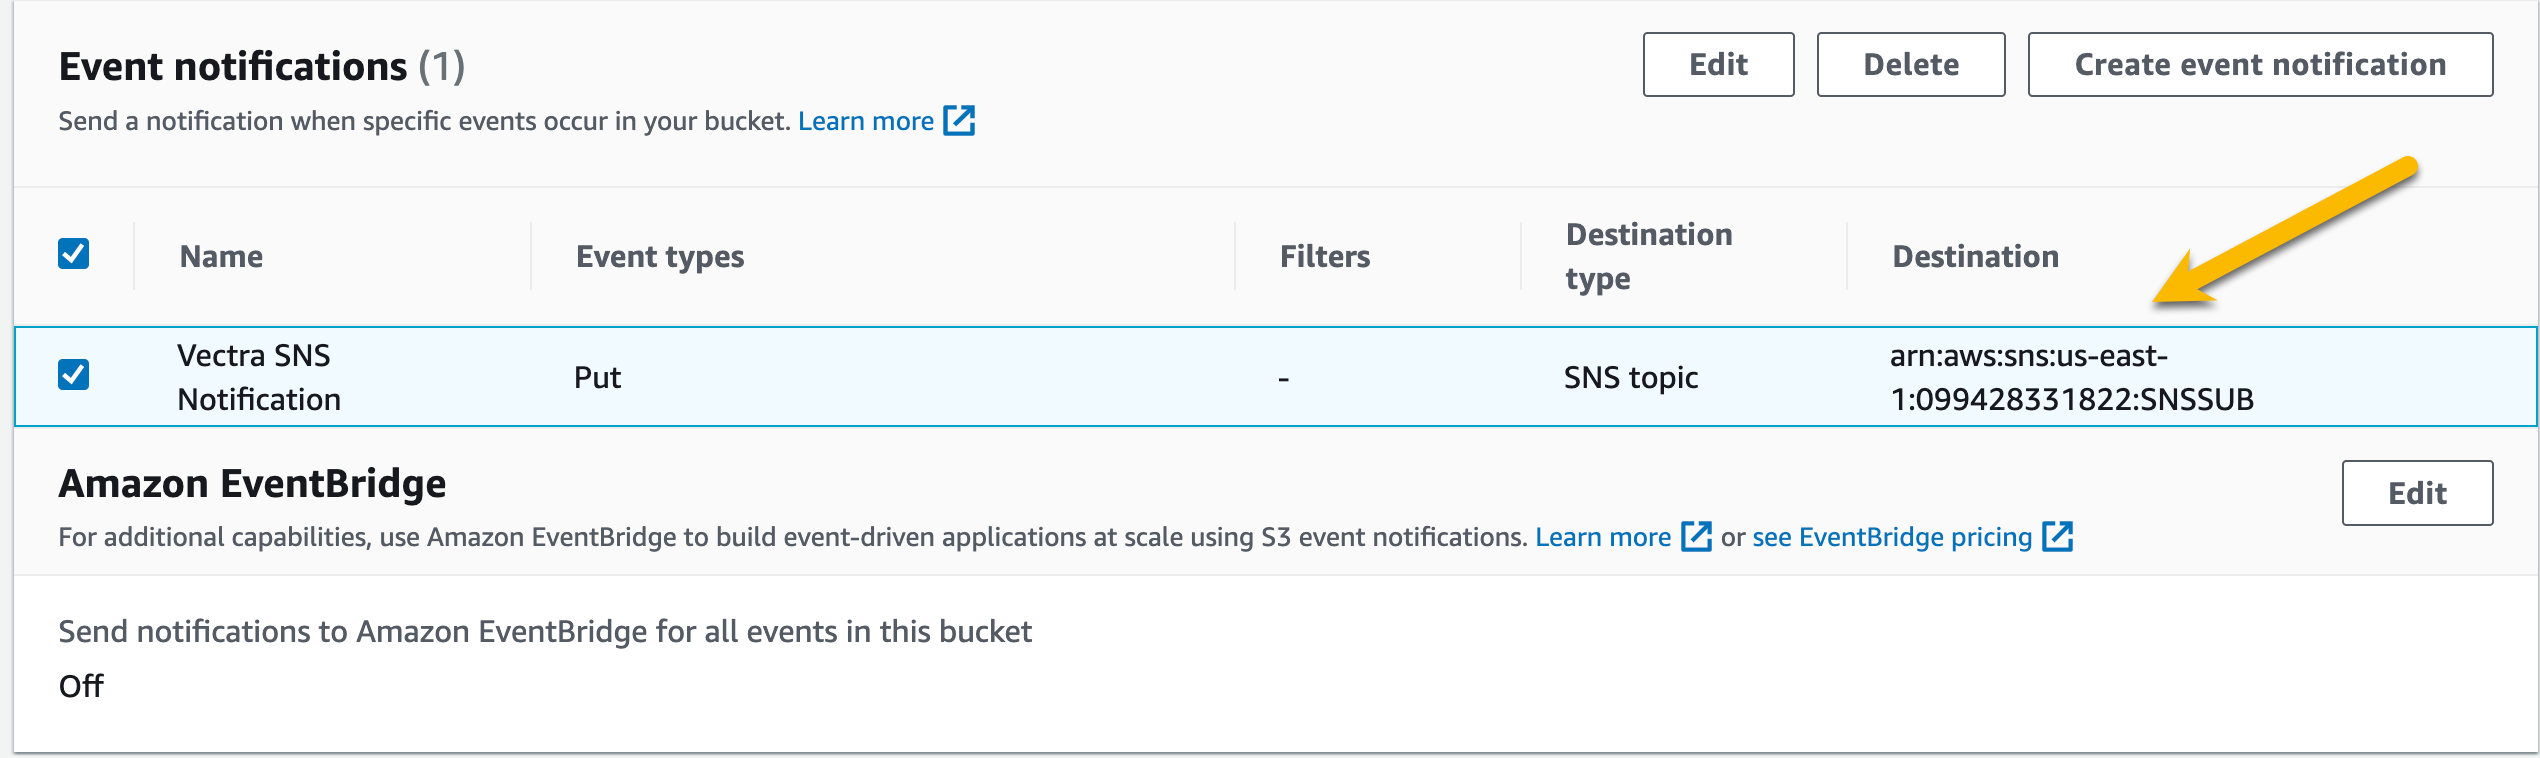Toggle the select-all checkbox in the table header
This screenshot has width=2540, height=758.
click(x=74, y=254)
